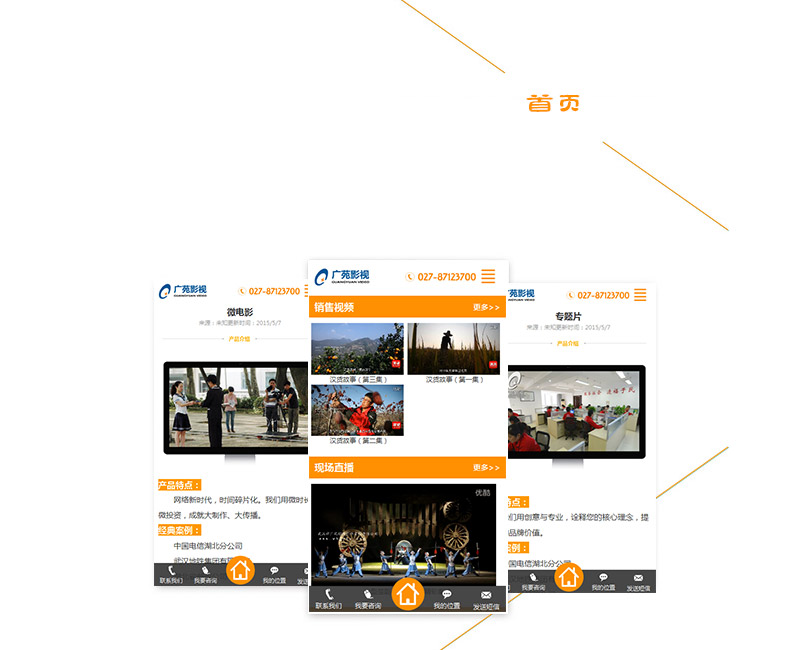
Task: Tap the orange home icon on right phone
Action: tap(569, 577)
